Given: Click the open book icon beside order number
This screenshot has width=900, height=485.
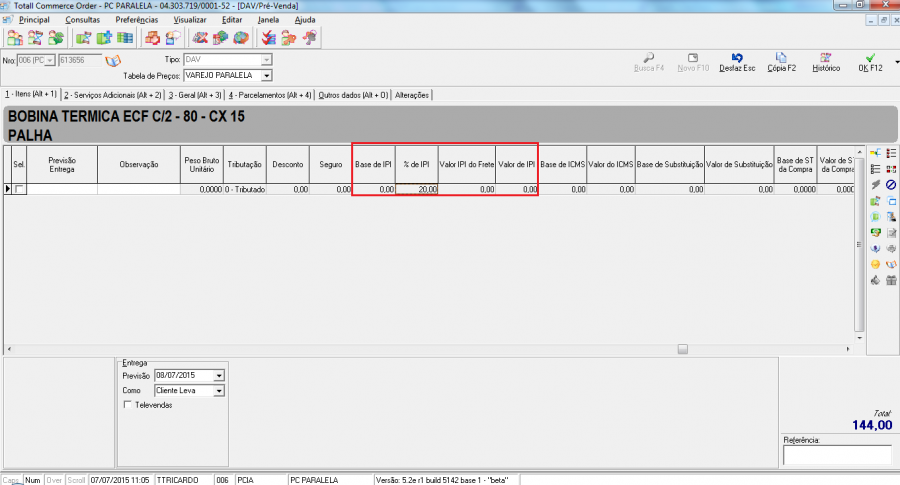Looking at the screenshot, I should coord(112,61).
